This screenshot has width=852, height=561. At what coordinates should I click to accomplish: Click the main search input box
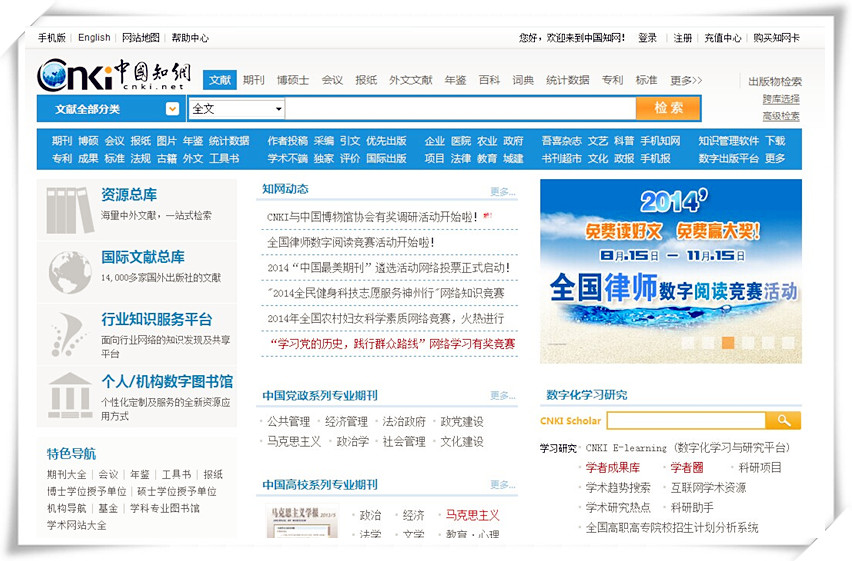click(x=460, y=109)
